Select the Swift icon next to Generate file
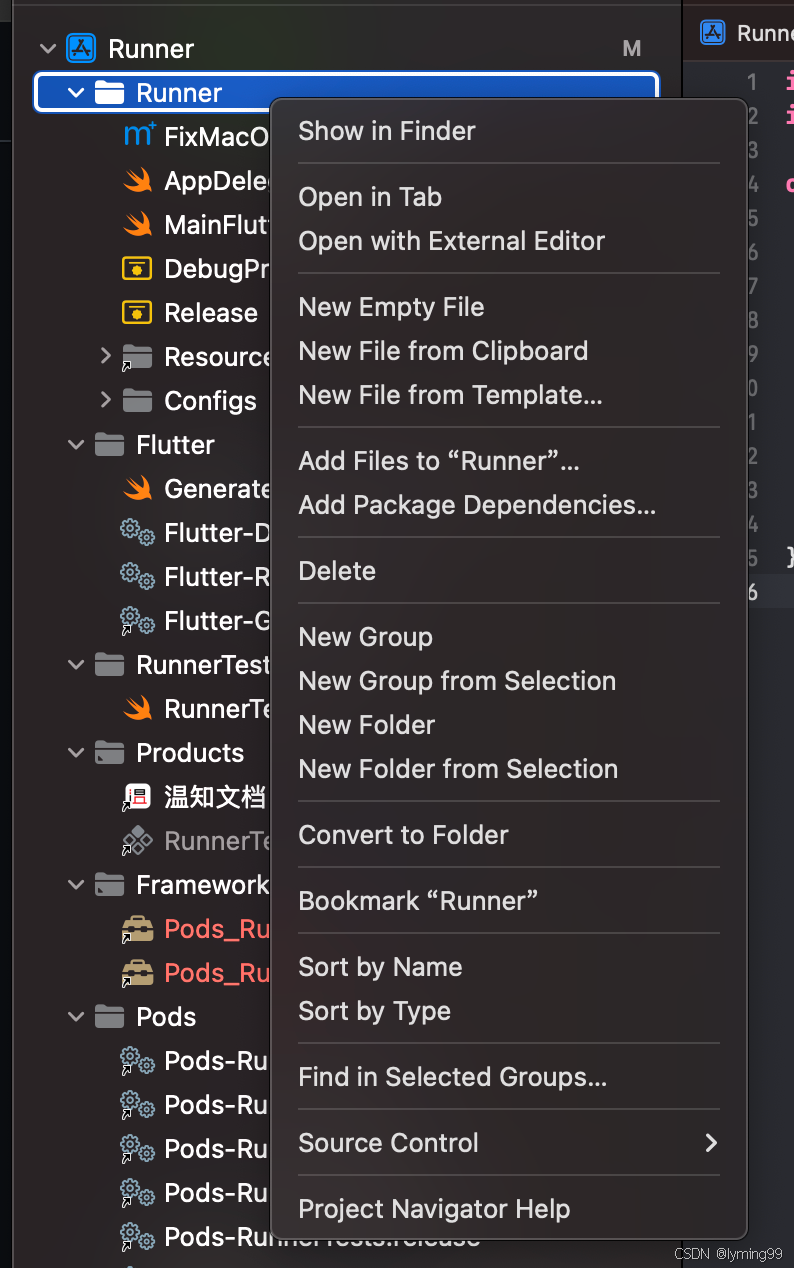Screen dimensions: 794x1268 (x=136, y=488)
